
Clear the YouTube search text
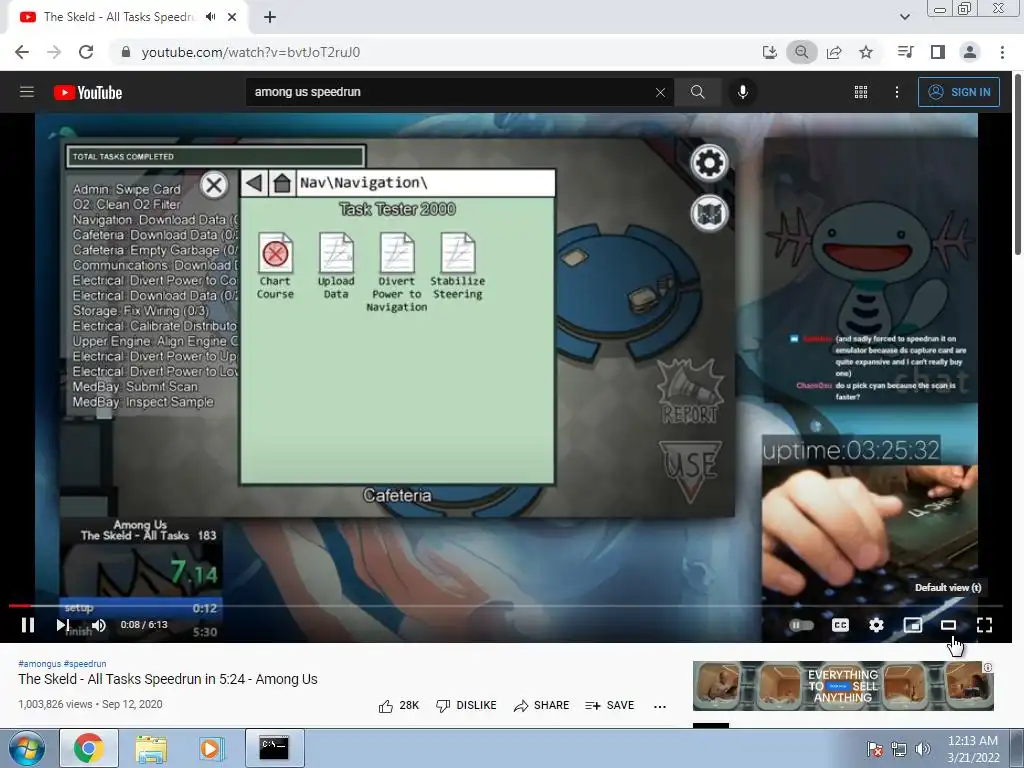(x=660, y=92)
